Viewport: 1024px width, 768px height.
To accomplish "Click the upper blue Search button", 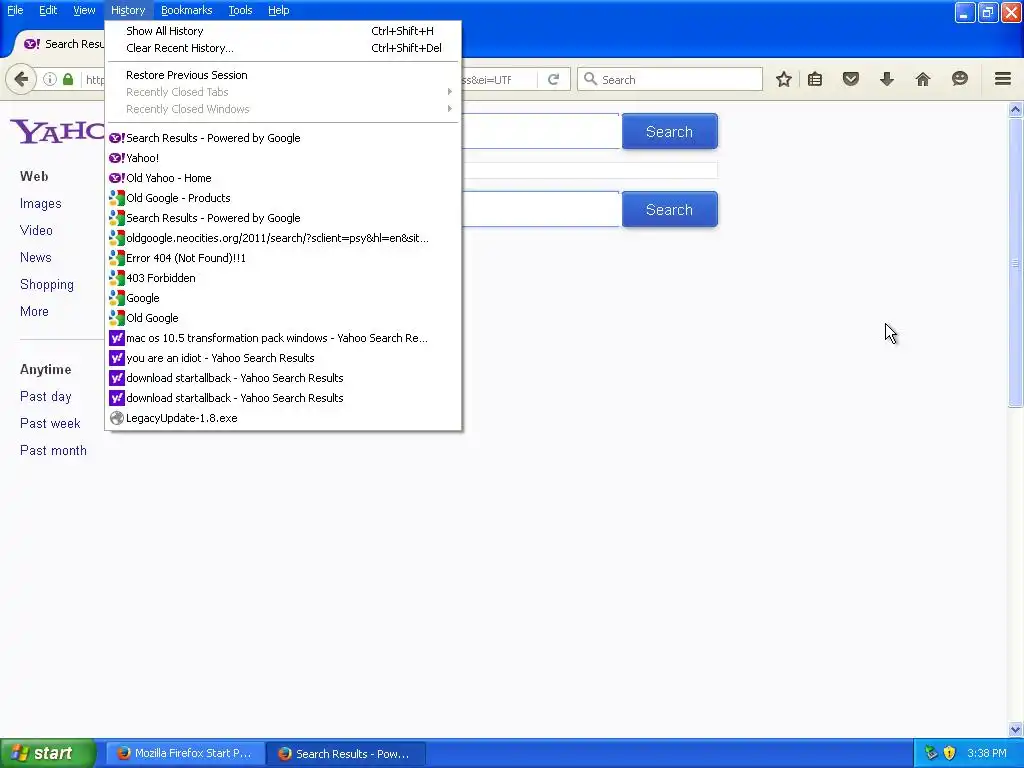I will coord(669,131).
